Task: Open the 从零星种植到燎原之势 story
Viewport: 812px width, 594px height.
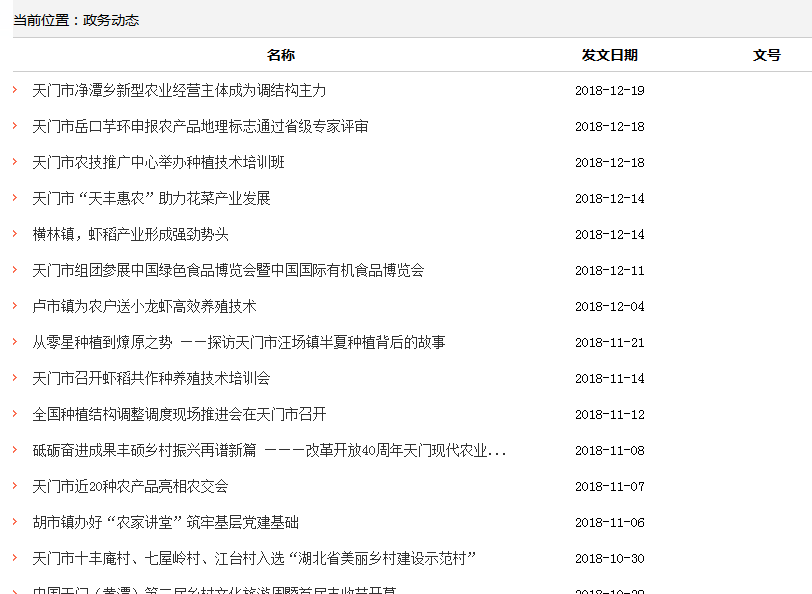Action: [238, 342]
